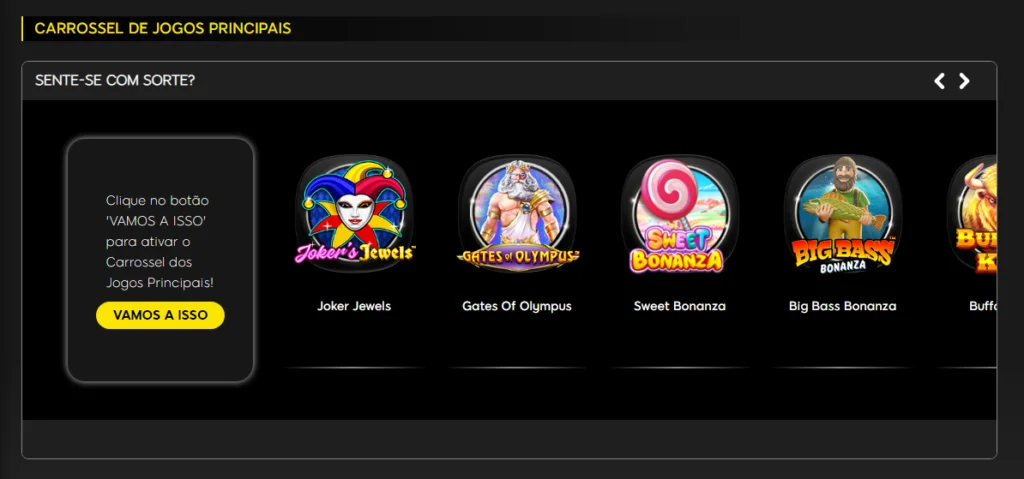Image resolution: width=1024 pixels, height=479 pixels.
Task: Click the carousel activation instruction text
Action: 160,242
